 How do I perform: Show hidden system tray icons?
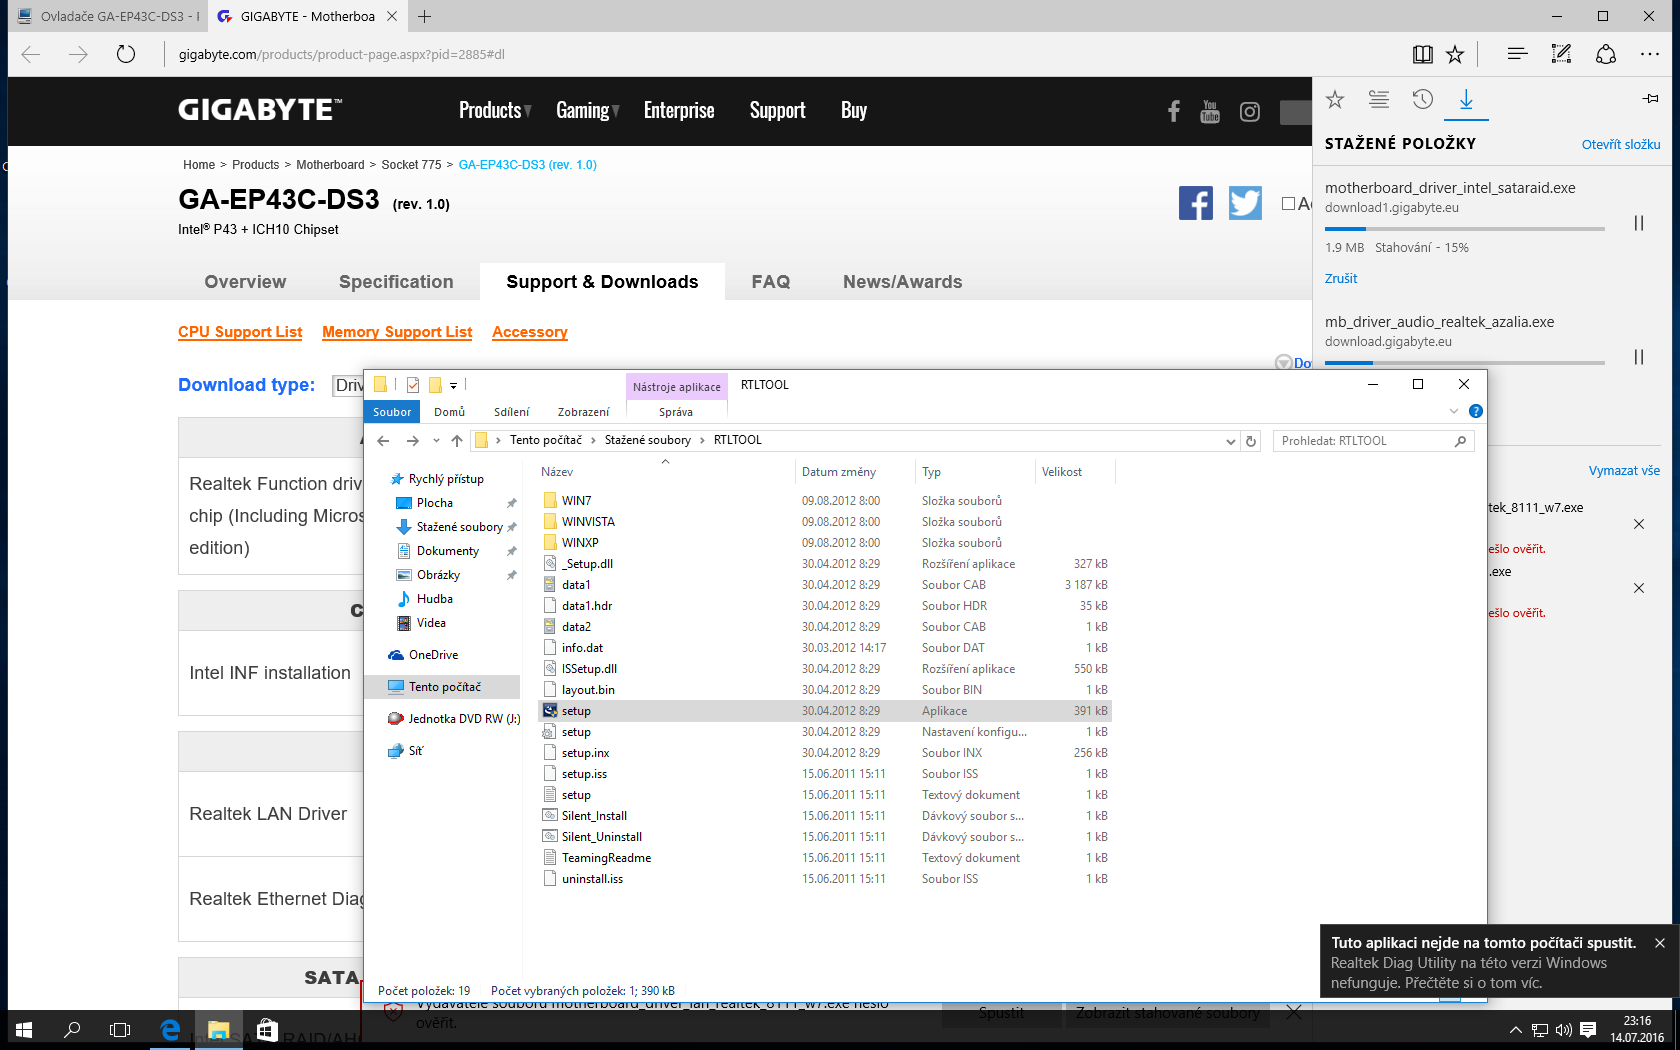1515,1030
